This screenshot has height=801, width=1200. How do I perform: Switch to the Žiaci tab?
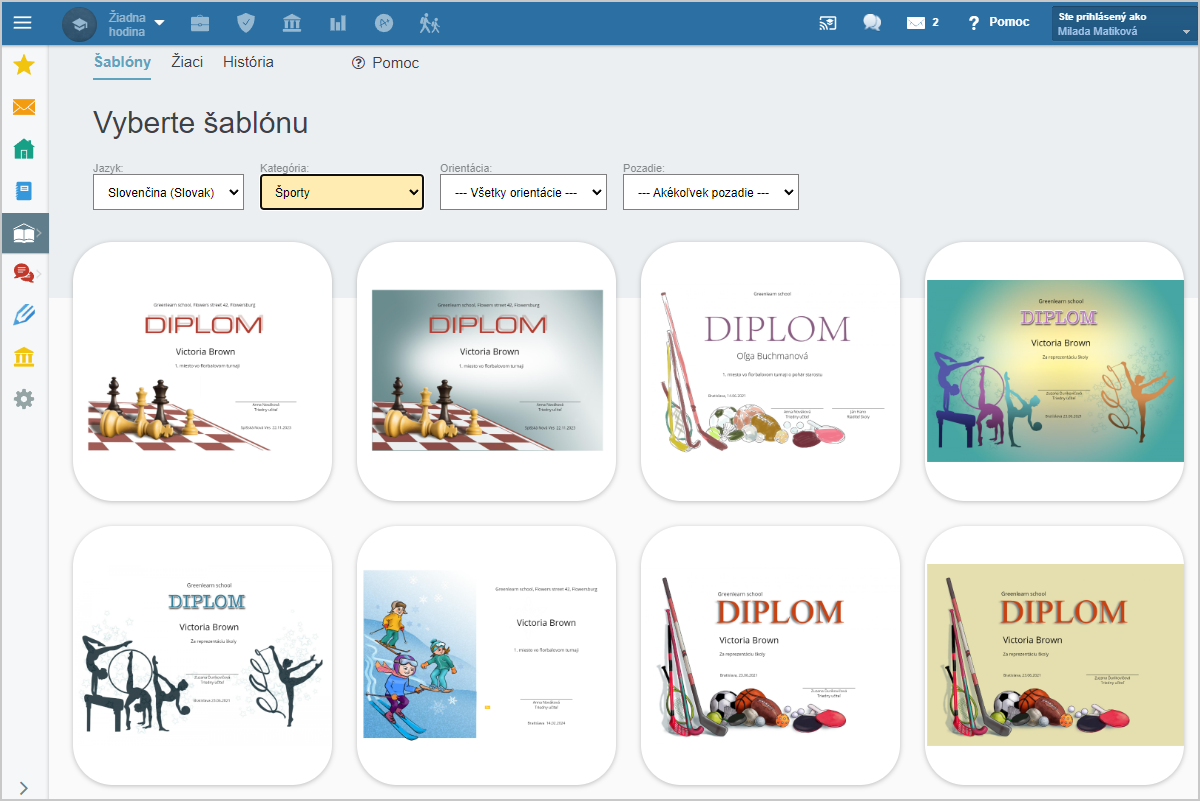click(x=187, y=62)
